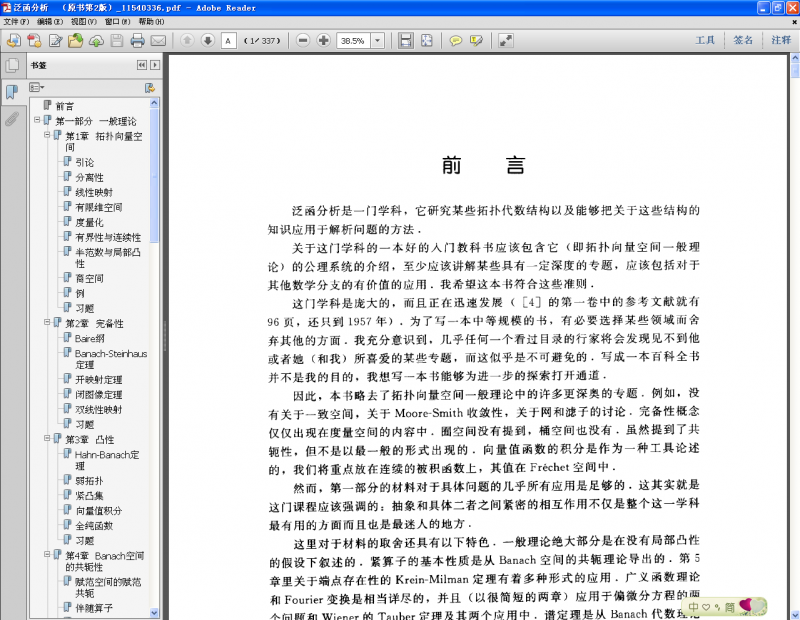
Task: Open the 伴随算子 bookmark
Action: click(94, 608)
